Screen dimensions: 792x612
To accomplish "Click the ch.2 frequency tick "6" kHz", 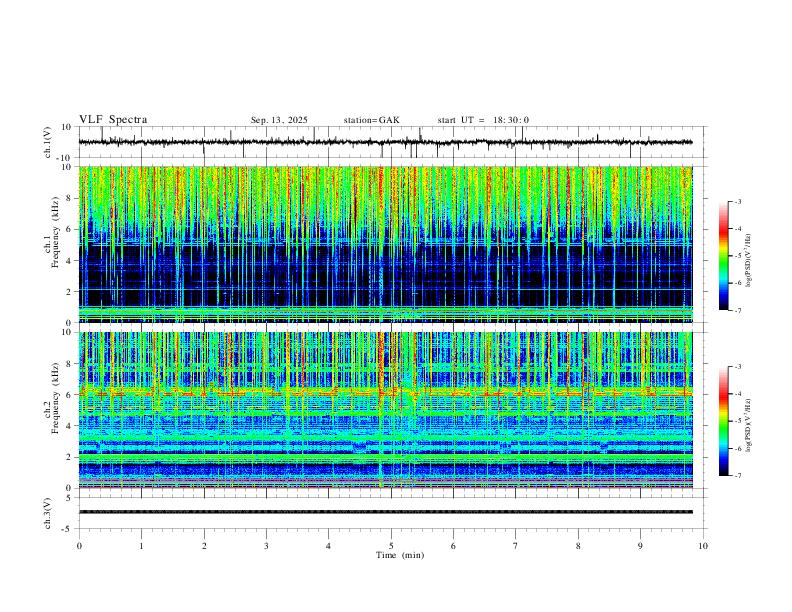I will [x=70, y=394].
